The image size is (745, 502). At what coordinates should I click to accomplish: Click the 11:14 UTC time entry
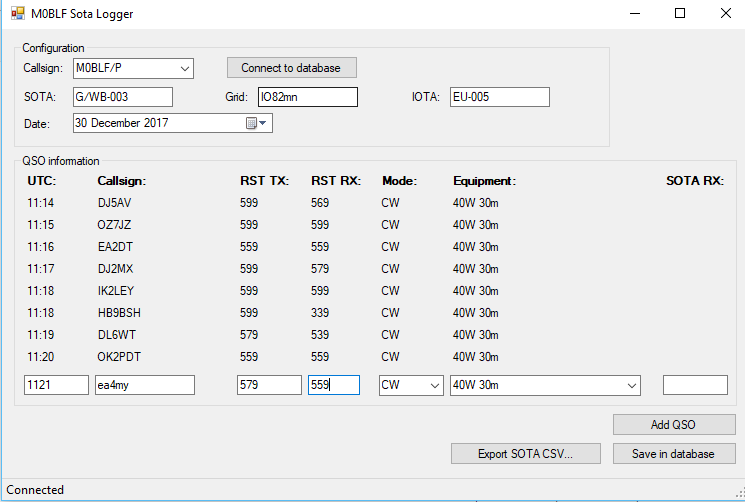[40, 203]
